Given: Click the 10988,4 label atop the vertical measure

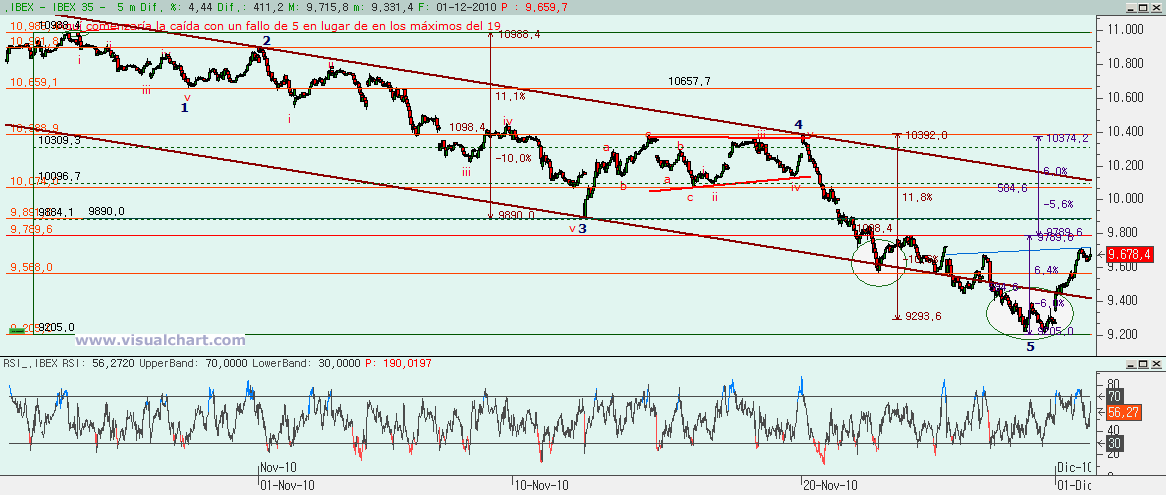Looking at the screenshot, I should tap(518, 34).
